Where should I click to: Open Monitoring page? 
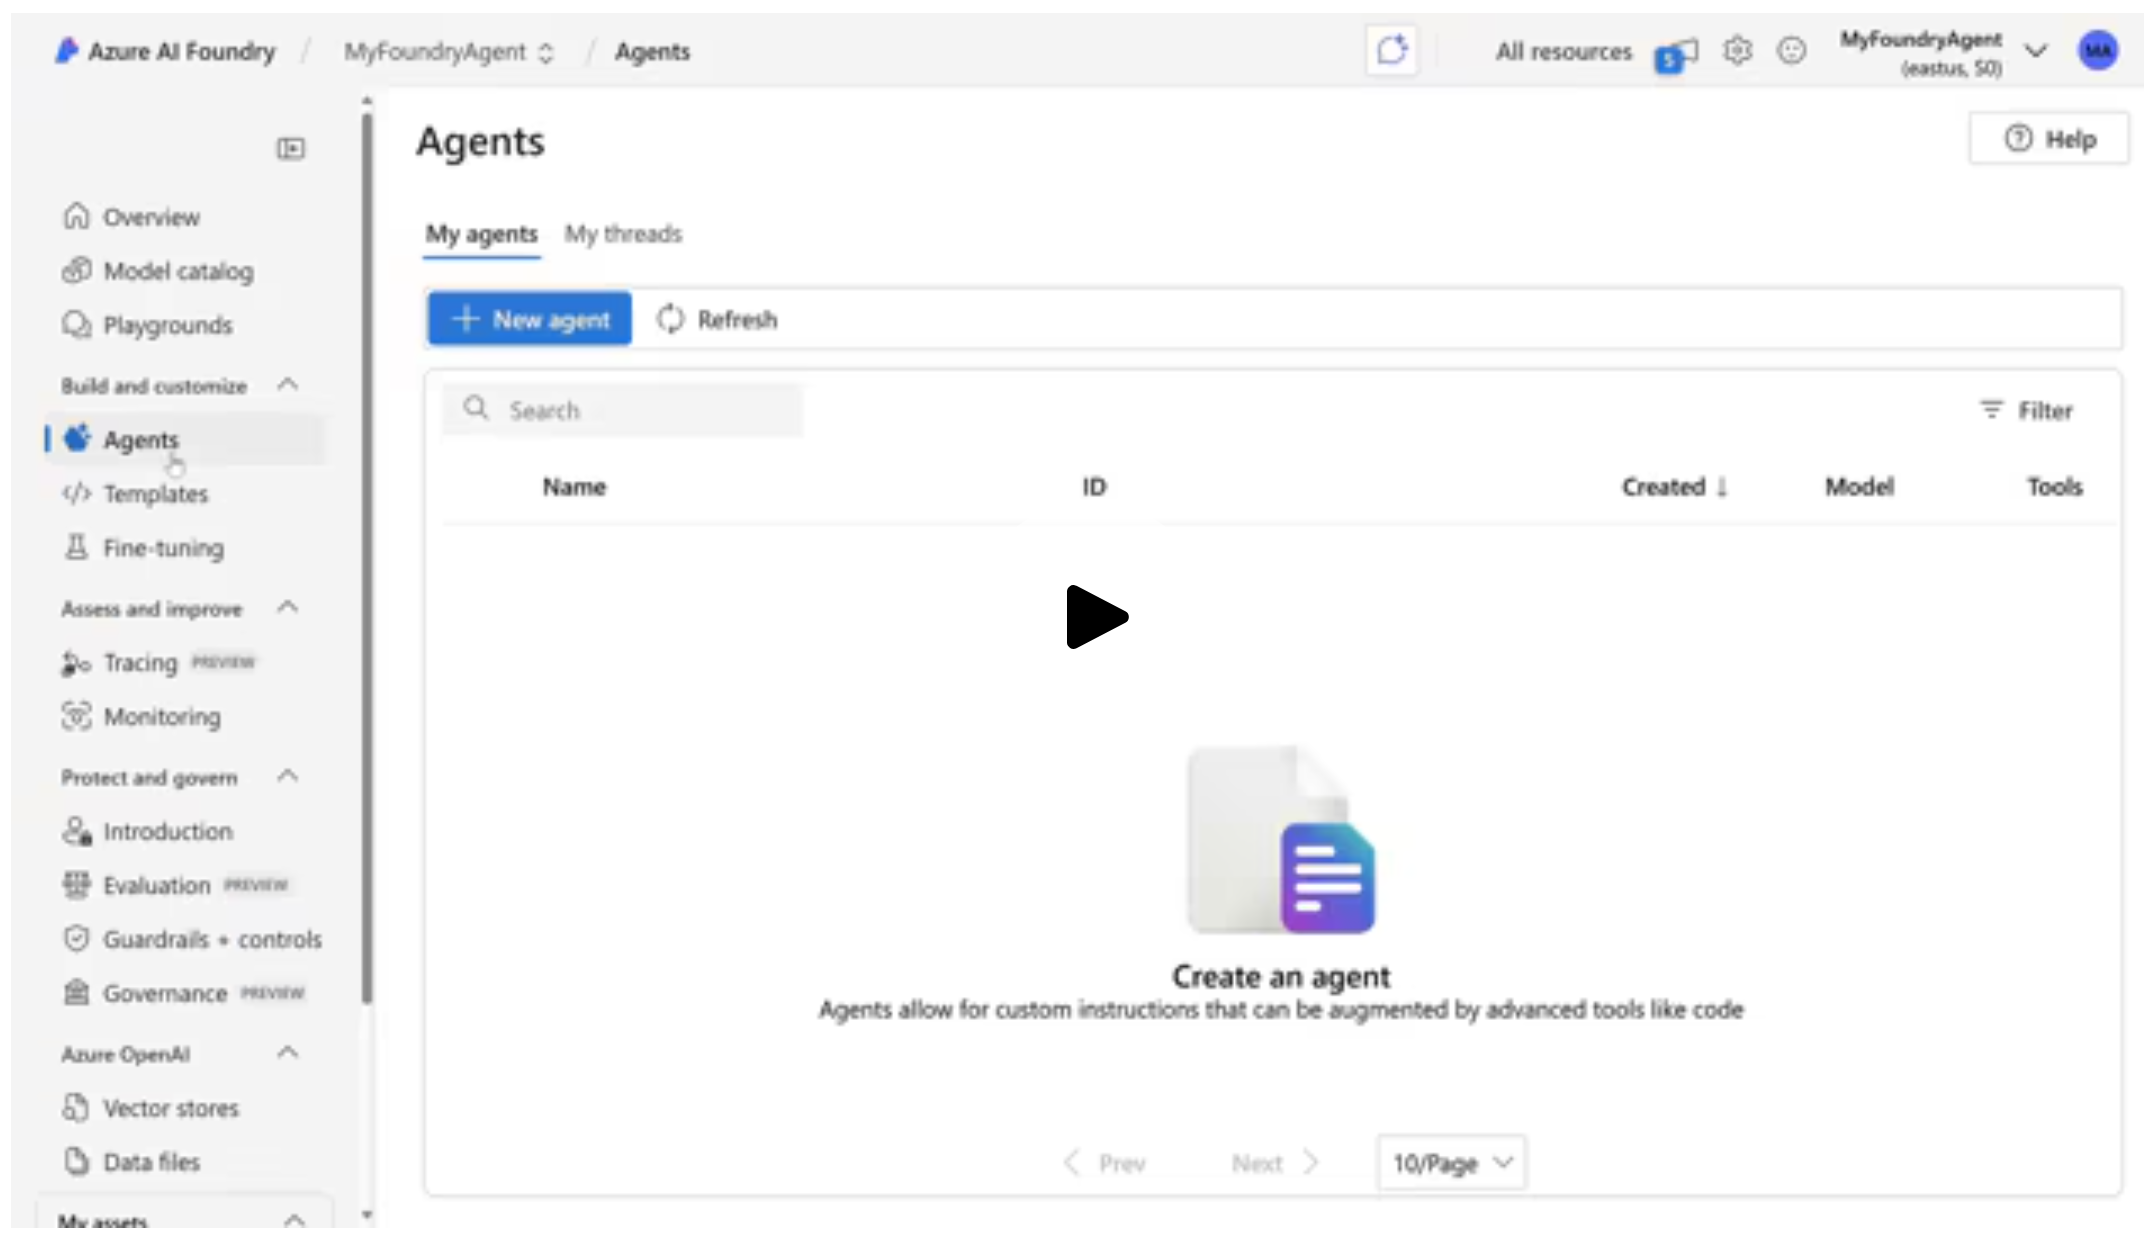[x=162, y=717]
